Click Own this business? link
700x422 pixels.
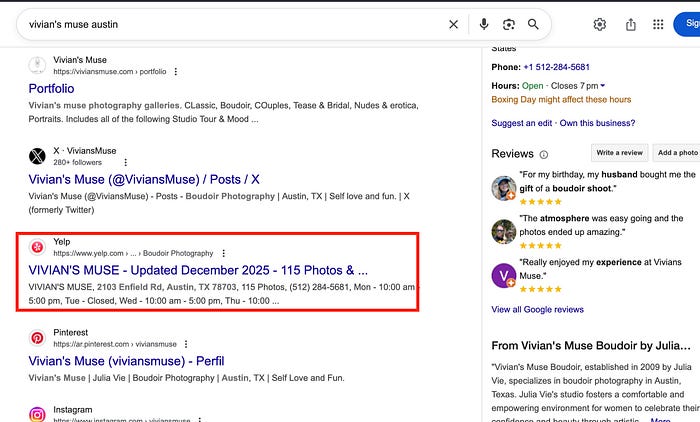[x=597, y=123]
